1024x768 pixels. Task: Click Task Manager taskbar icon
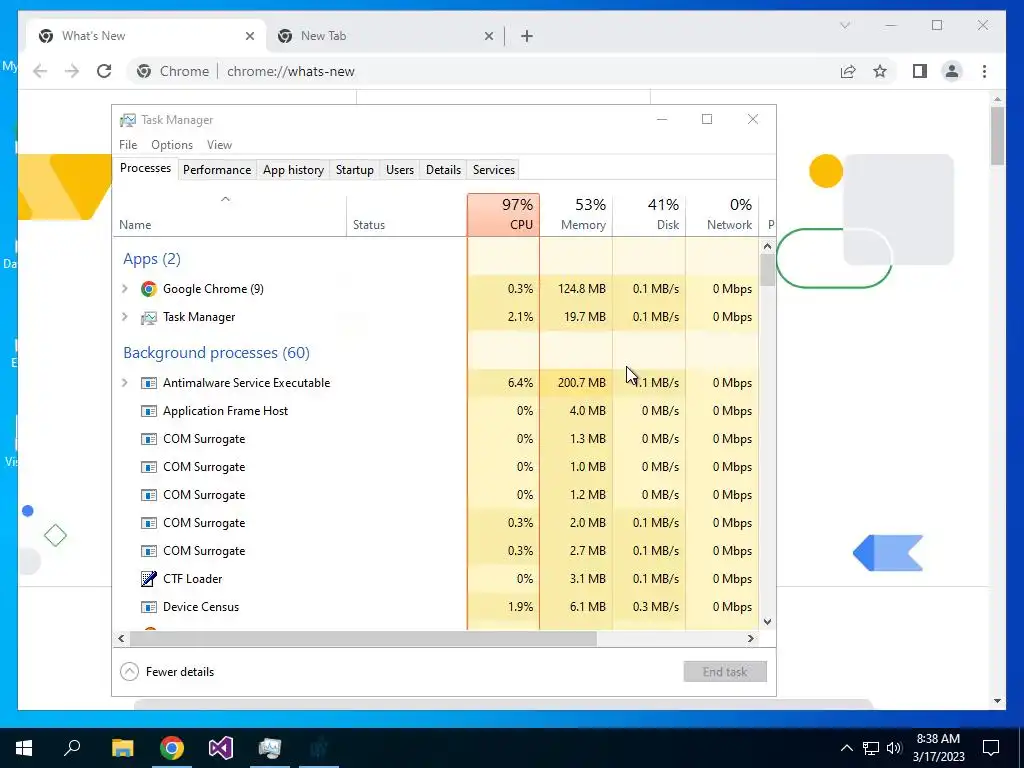click(270, 748)
